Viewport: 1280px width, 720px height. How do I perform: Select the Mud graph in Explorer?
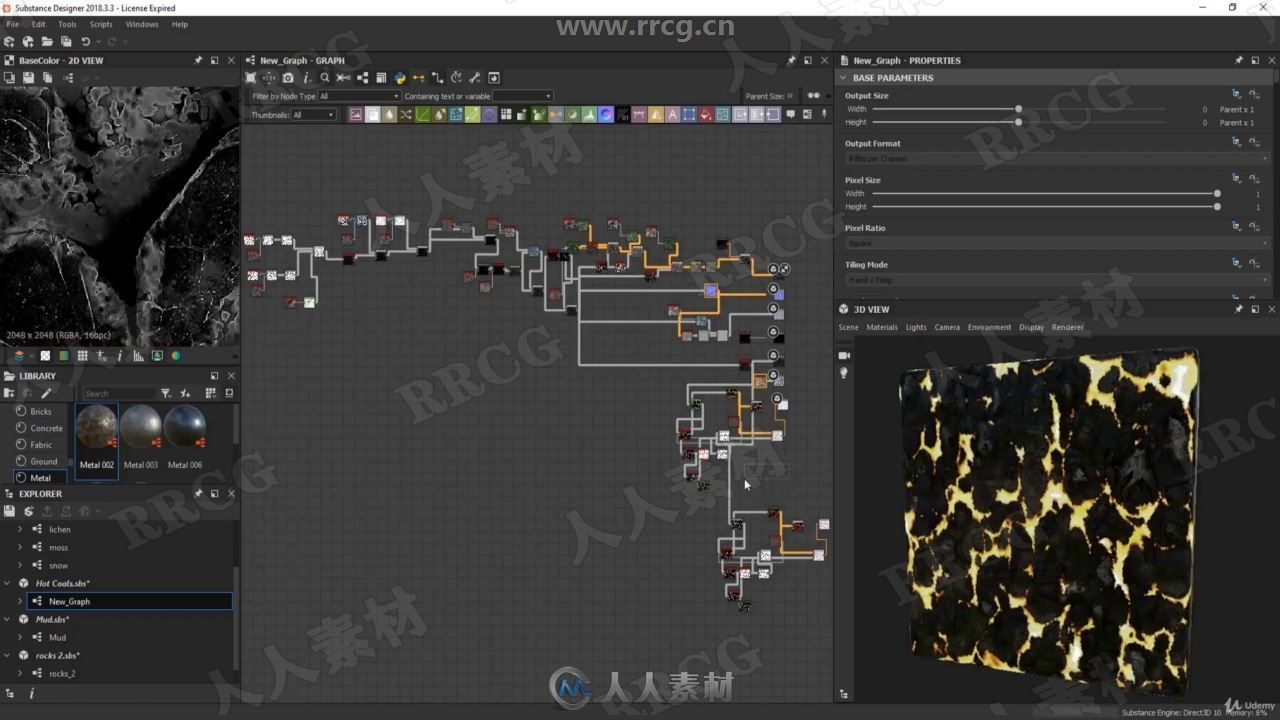pos(57,637)
